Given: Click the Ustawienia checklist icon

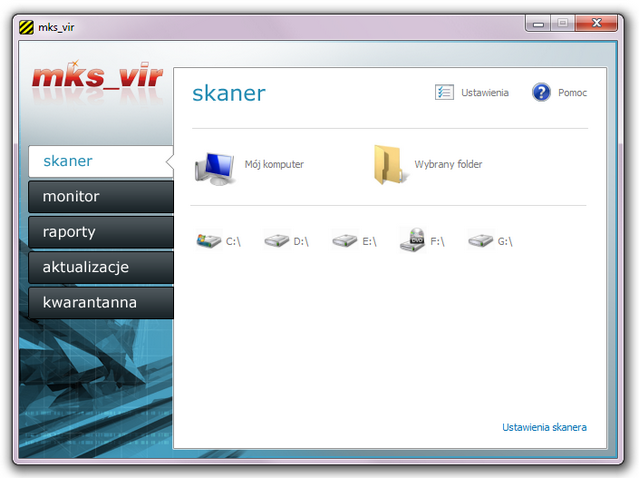Looking at the screenshot, I should coord(444,93).
